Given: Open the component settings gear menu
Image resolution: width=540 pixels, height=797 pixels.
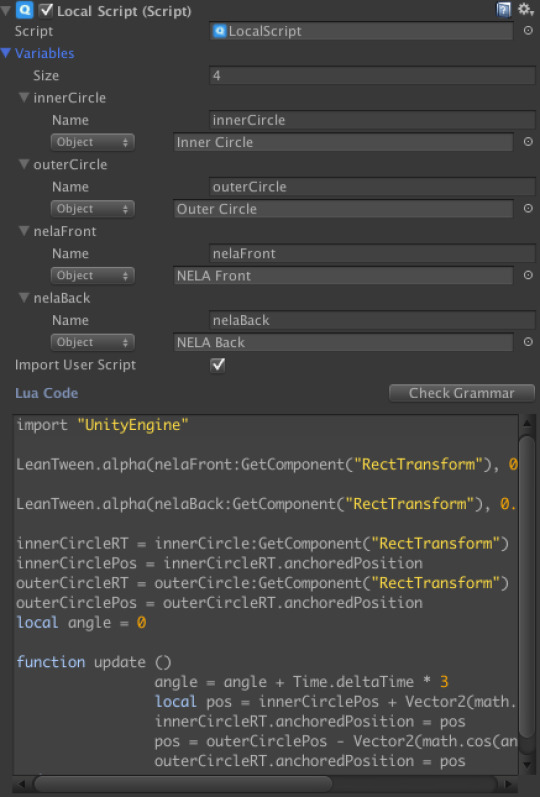Looking at the screenshot, I should point(525,10).
